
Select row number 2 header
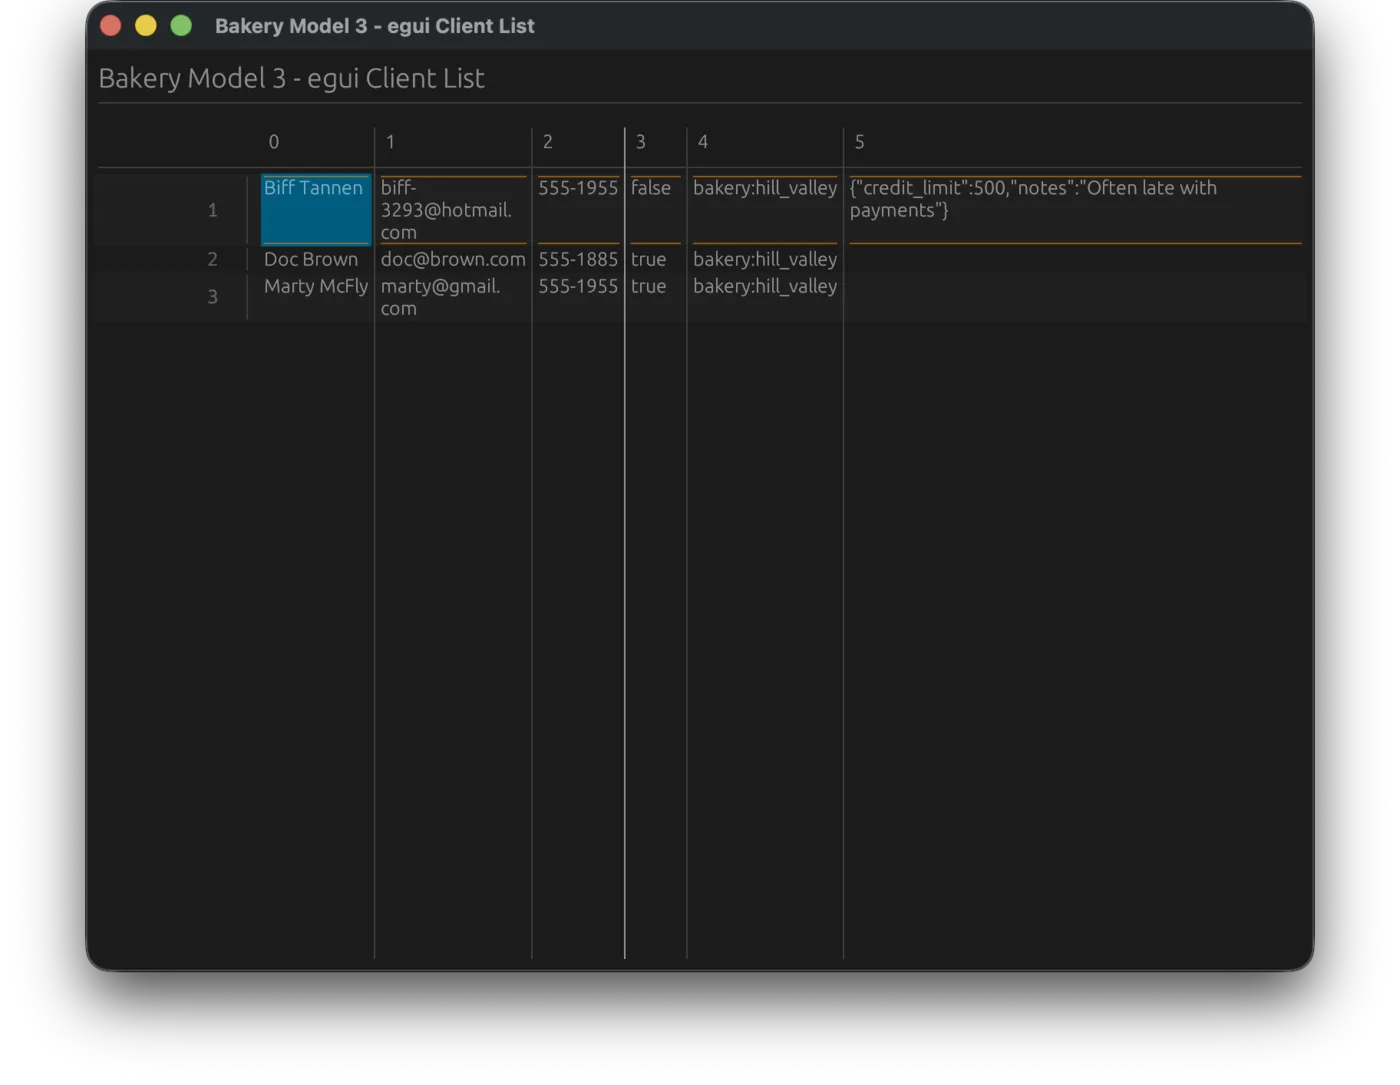pyautogui.click(x=212, y=259)
